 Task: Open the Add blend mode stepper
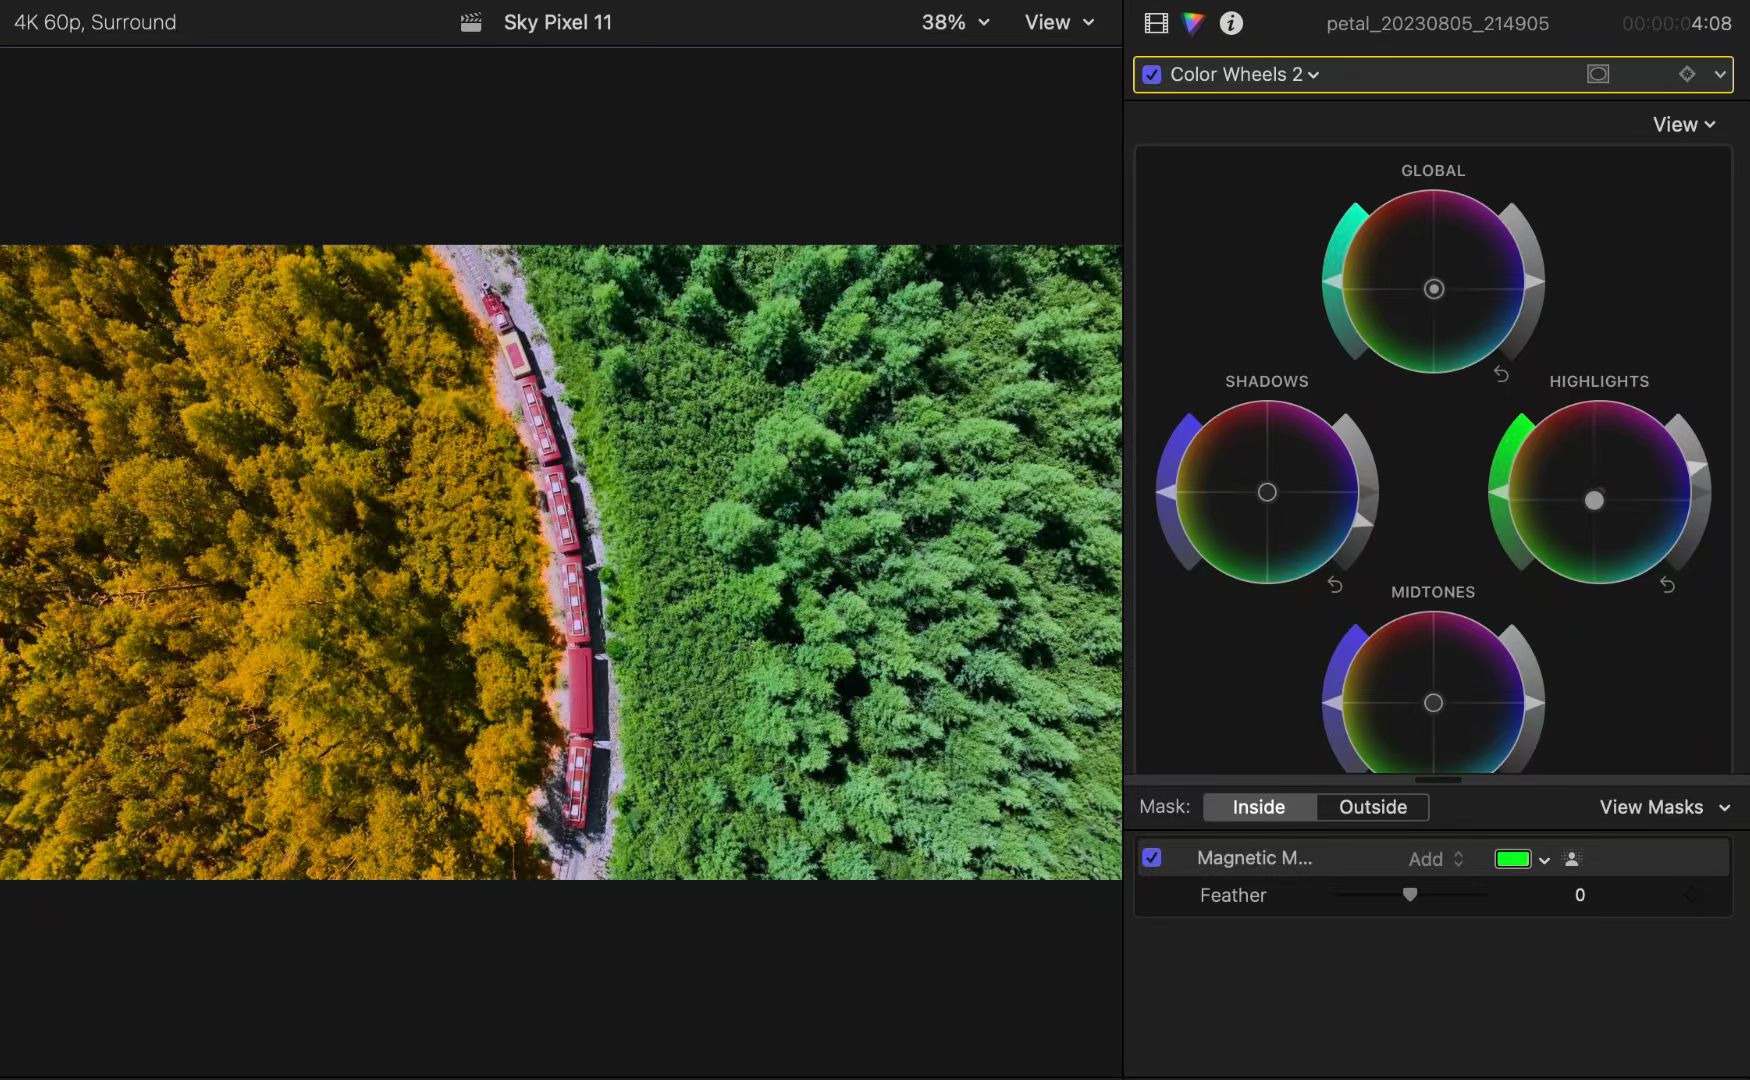click(1437, 859)
